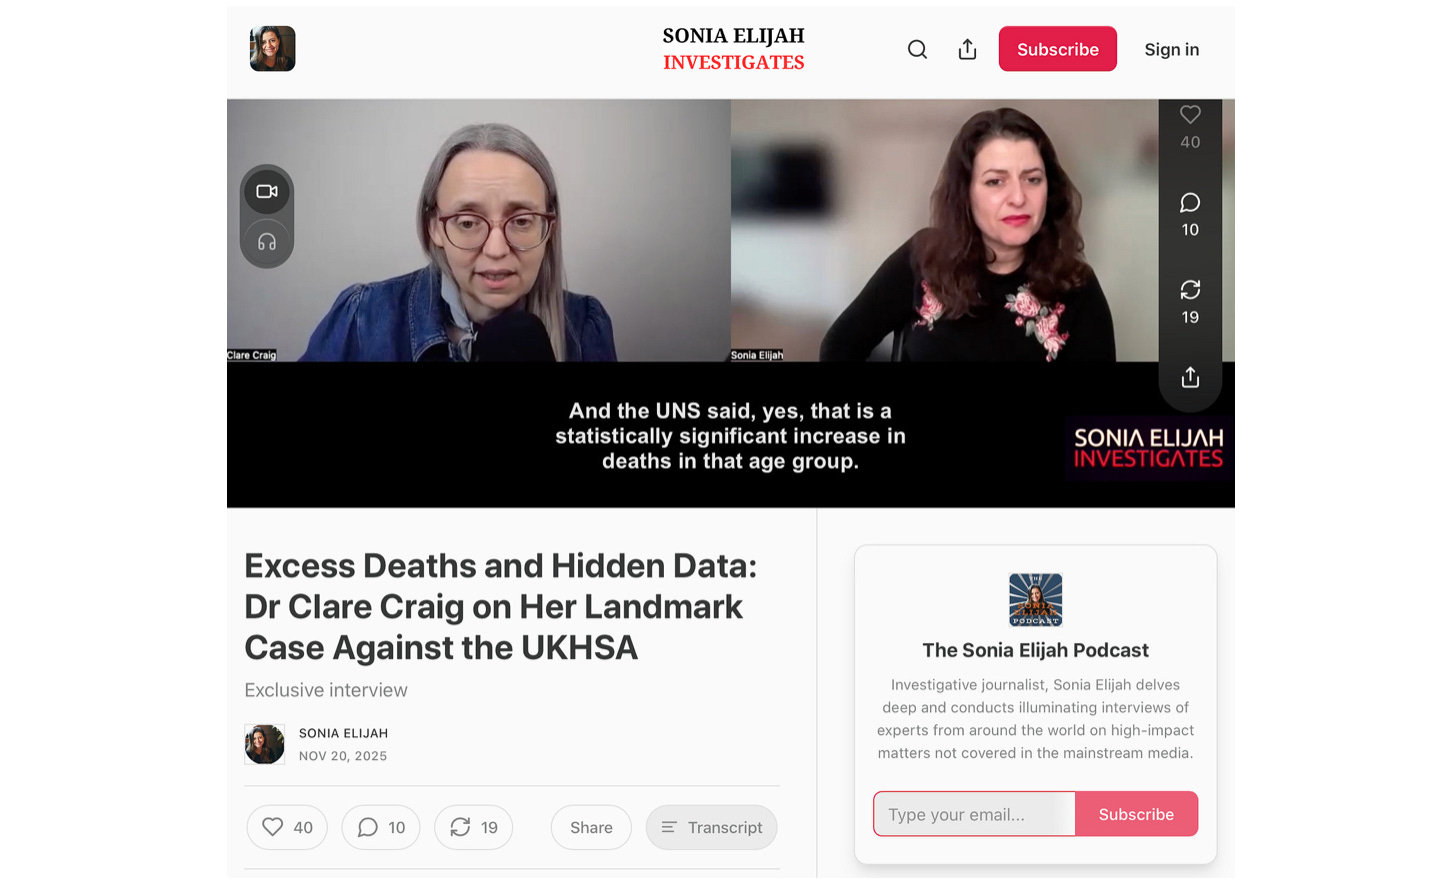Image resolution: width=1454 pixels, height=884 pixels.
Task: Click the SONIA ELIJAH author name link
Action: 343,733
